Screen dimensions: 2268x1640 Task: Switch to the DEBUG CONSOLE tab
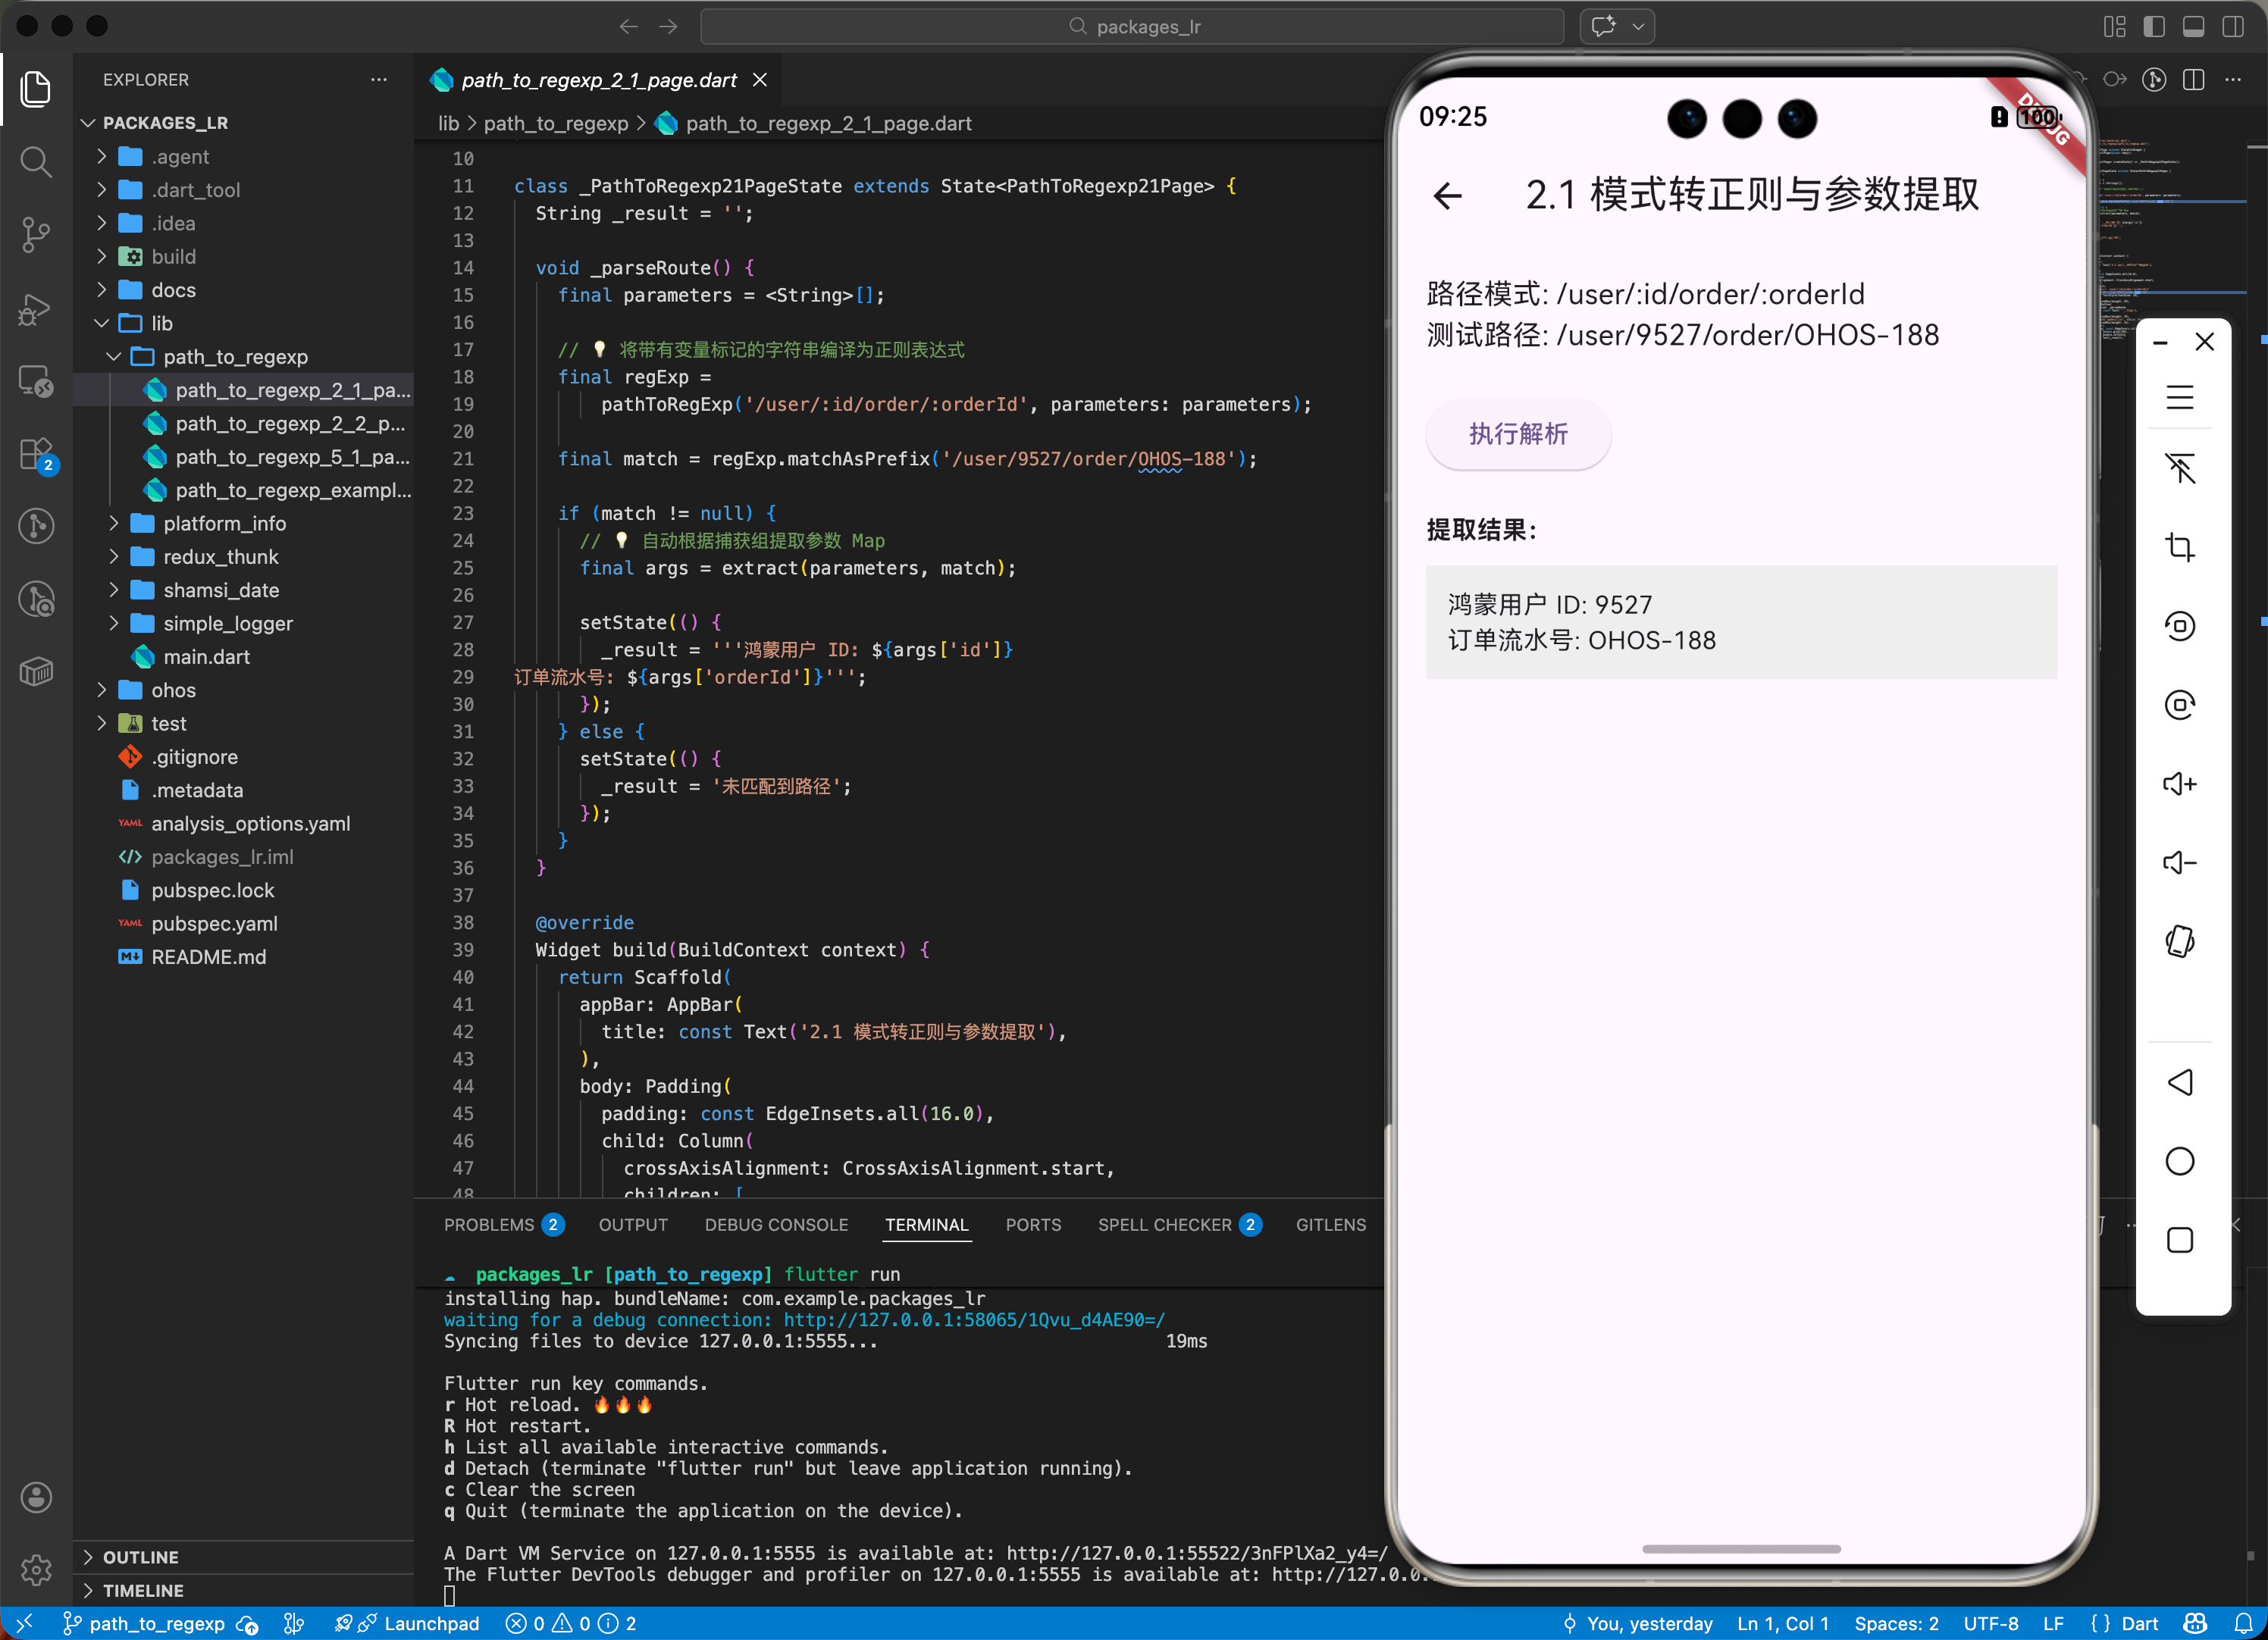point(776,1224)
